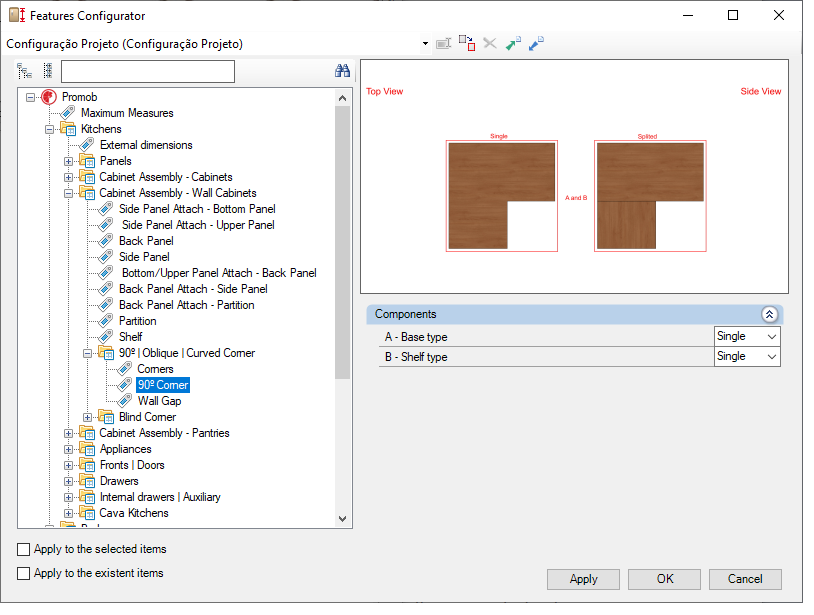Click the binoculars search icon
Viewport: 814px width, 615px height.
(x=342, y=71)
